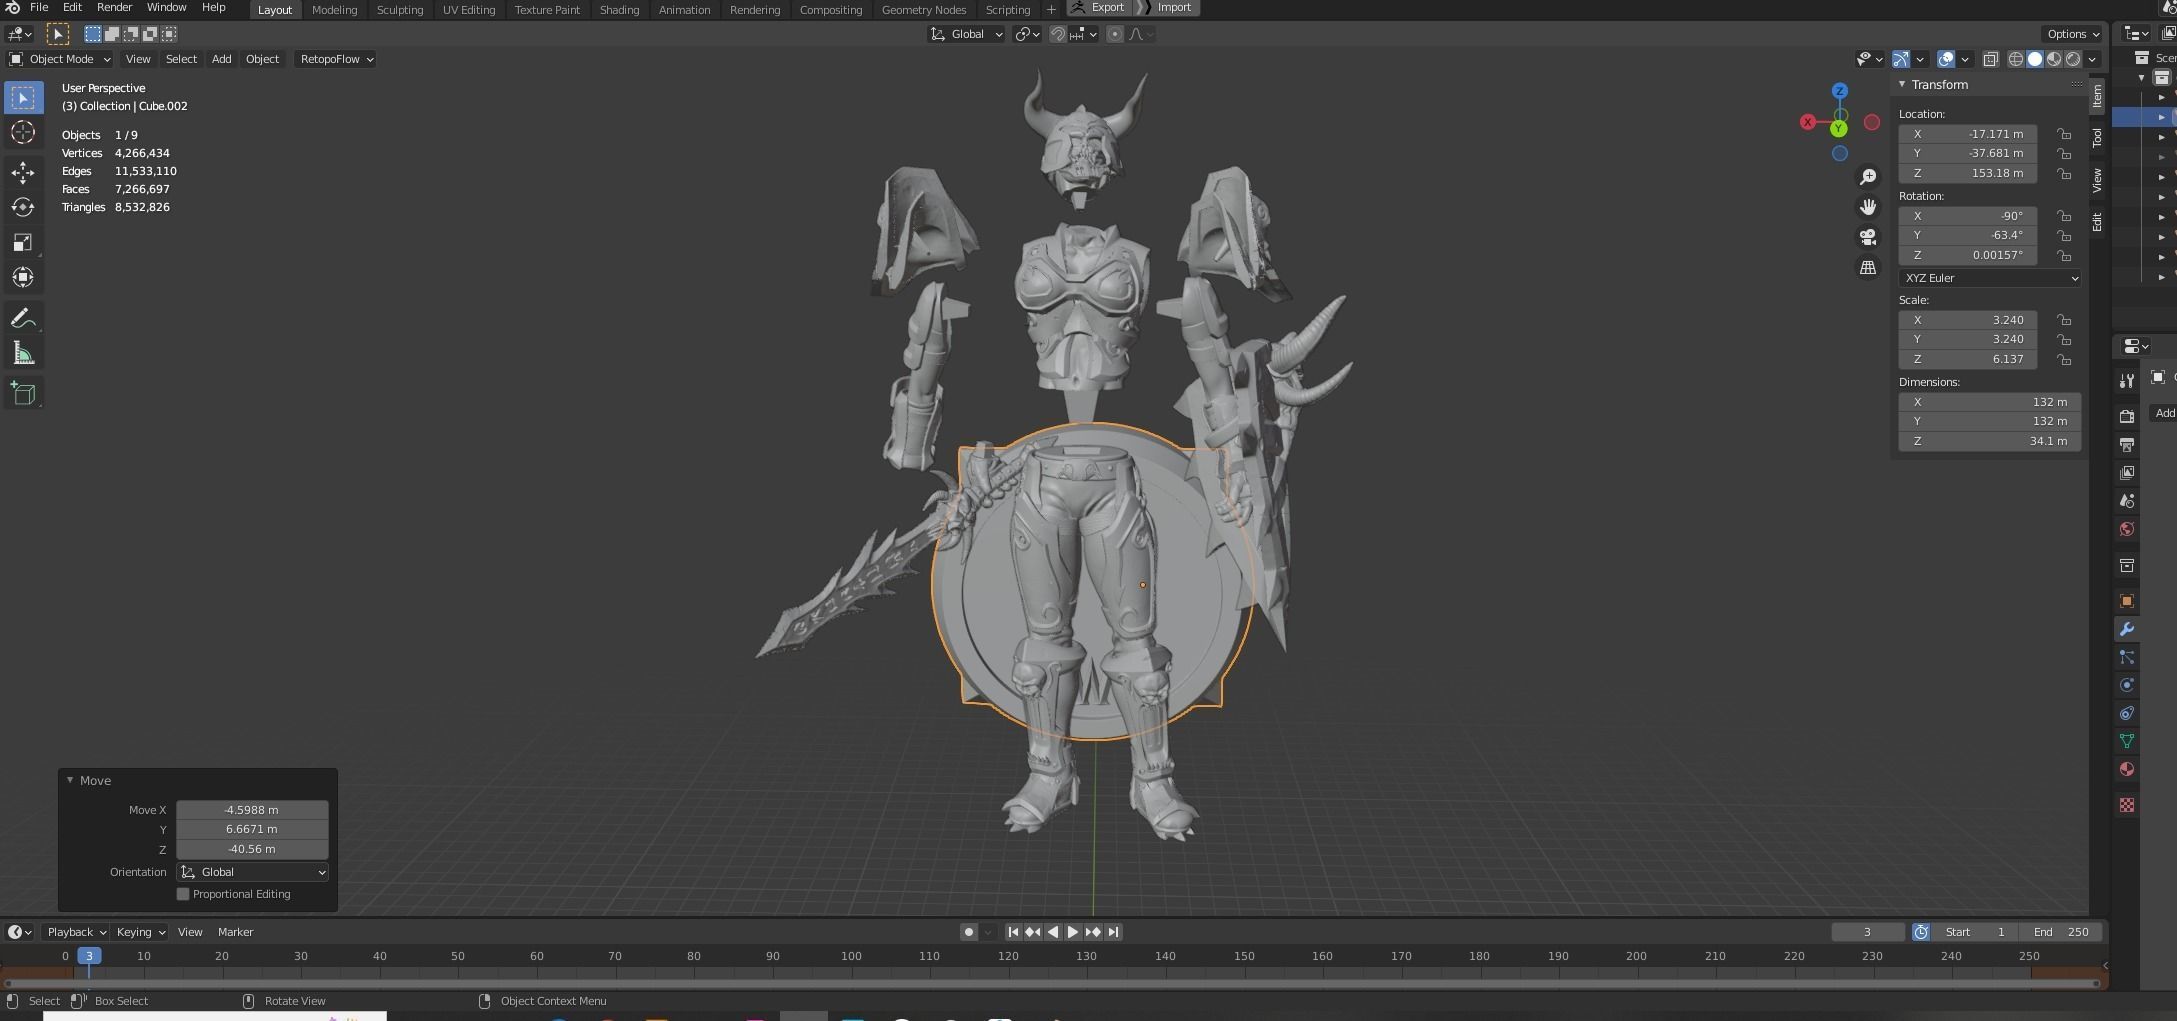2177x1021 pixels.
Task: Toggle wireframe viewport shading
Action: tap(2016, 59)
